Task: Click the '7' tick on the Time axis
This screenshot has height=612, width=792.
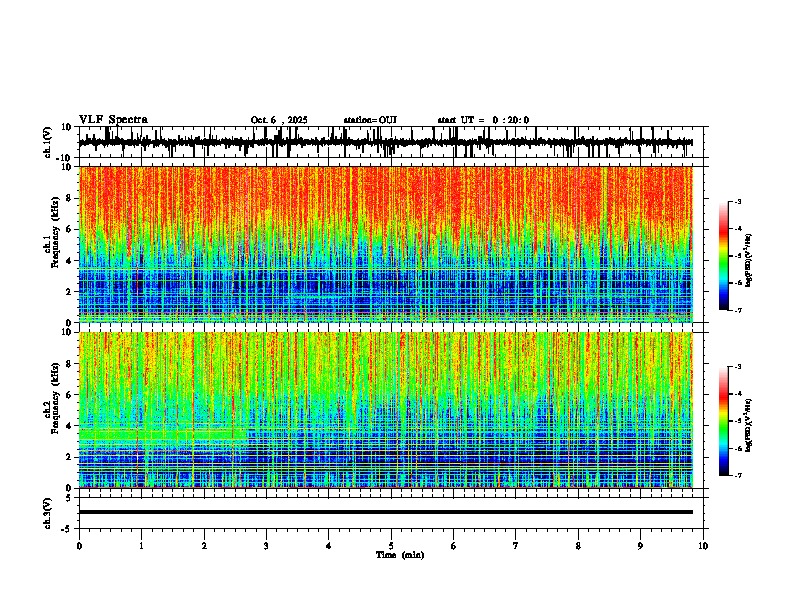Action: [x=516, y=546]
